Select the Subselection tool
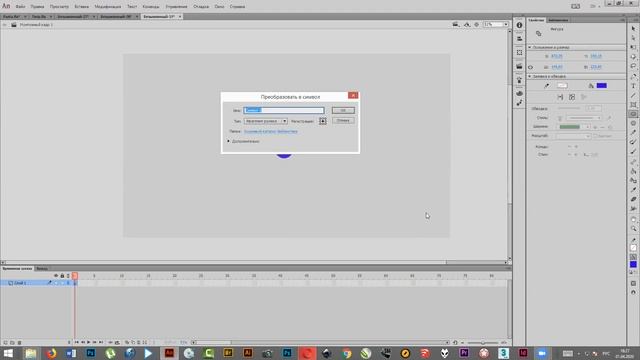 point(633,38)
